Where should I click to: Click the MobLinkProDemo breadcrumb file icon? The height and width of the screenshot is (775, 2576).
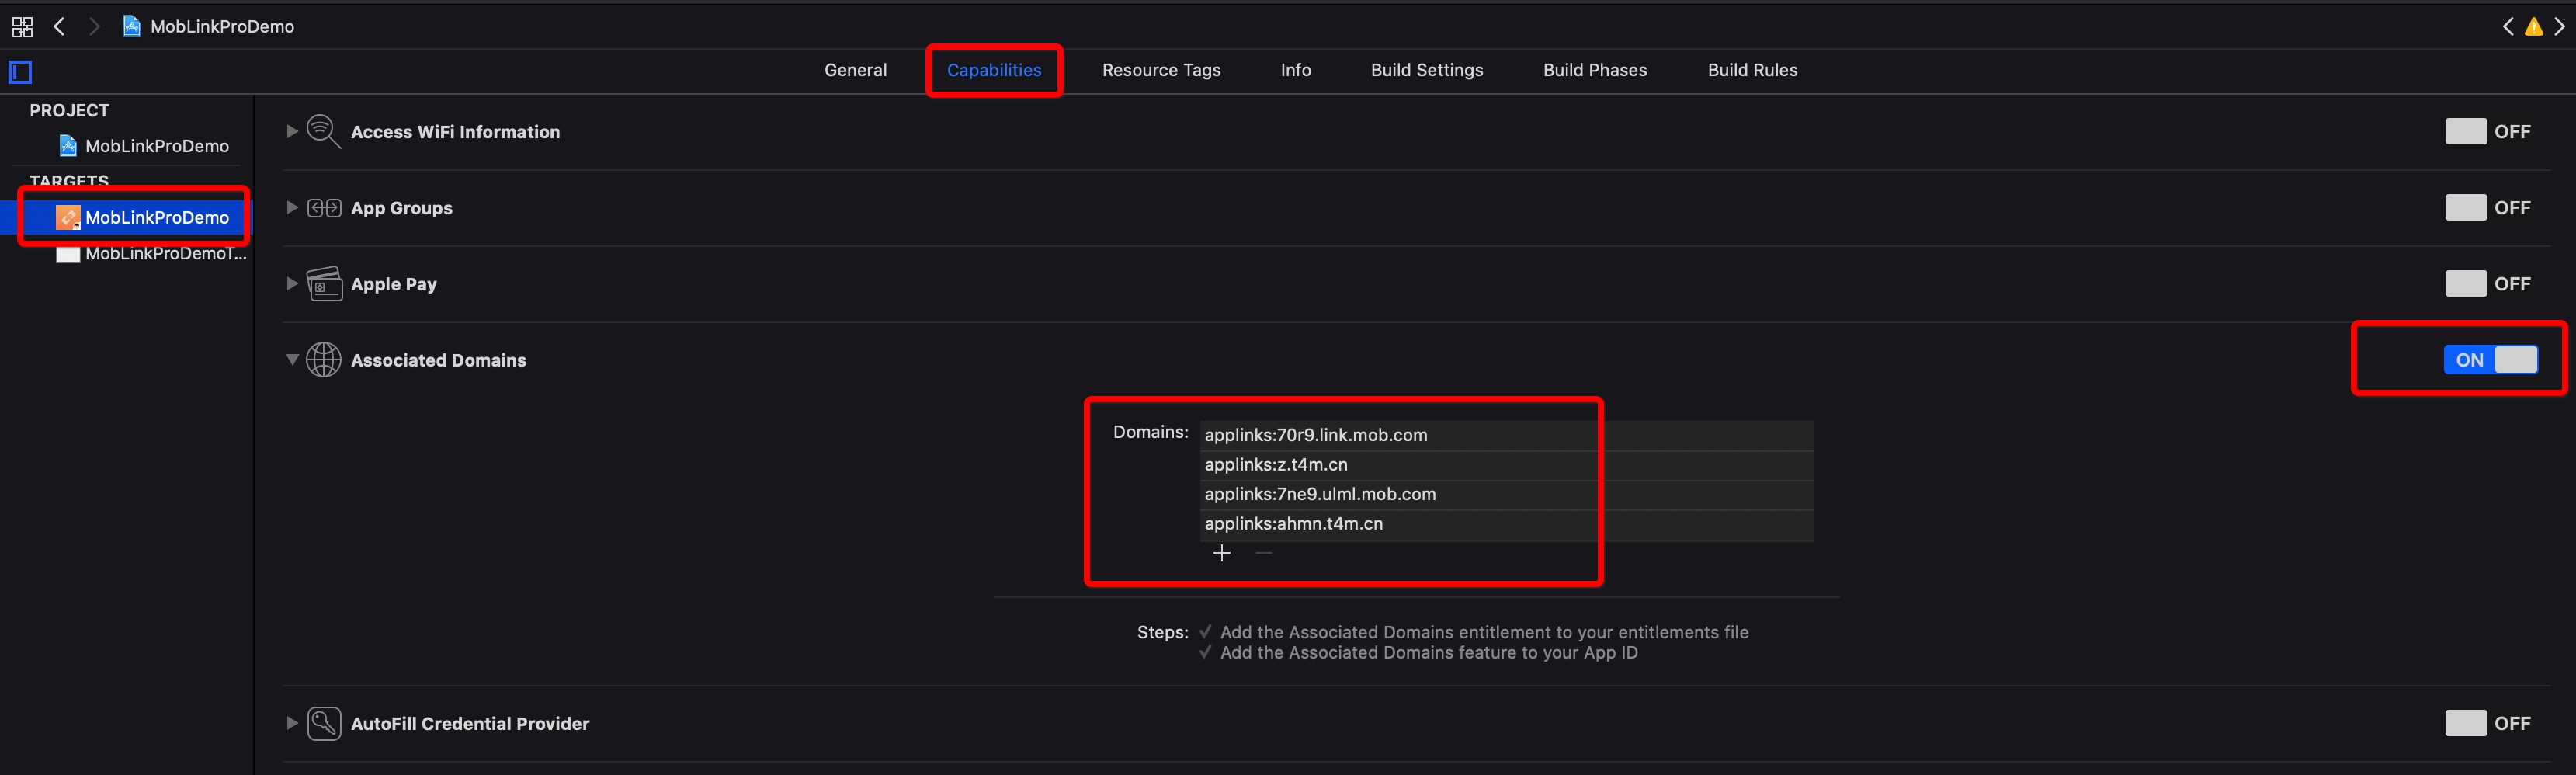point(131,26)
